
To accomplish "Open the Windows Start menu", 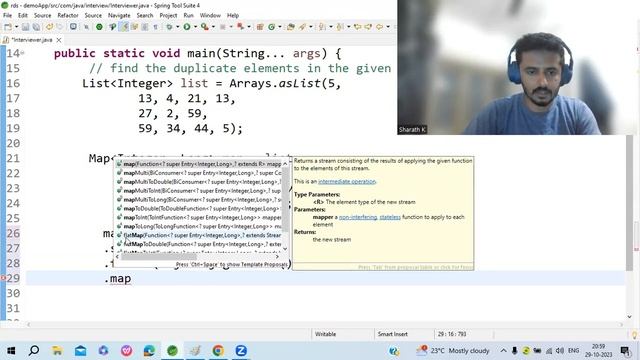I will [11, 351].
